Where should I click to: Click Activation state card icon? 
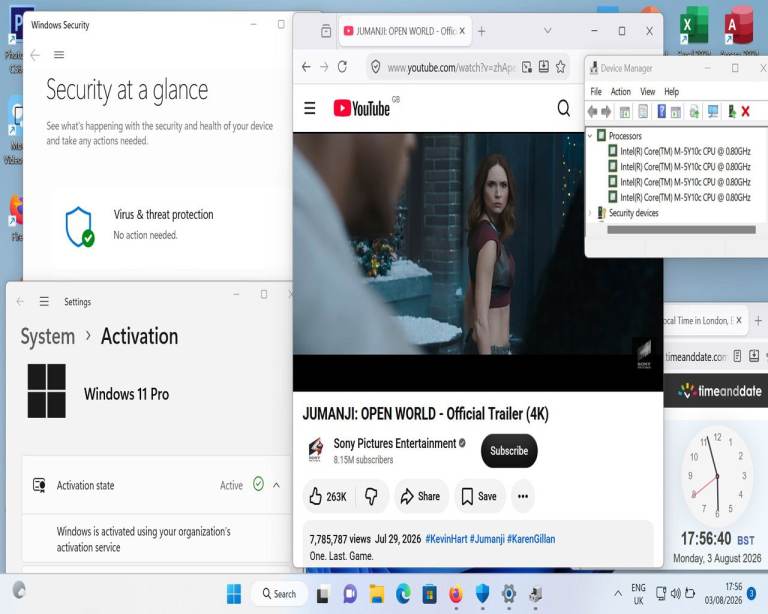coord(39,485)
